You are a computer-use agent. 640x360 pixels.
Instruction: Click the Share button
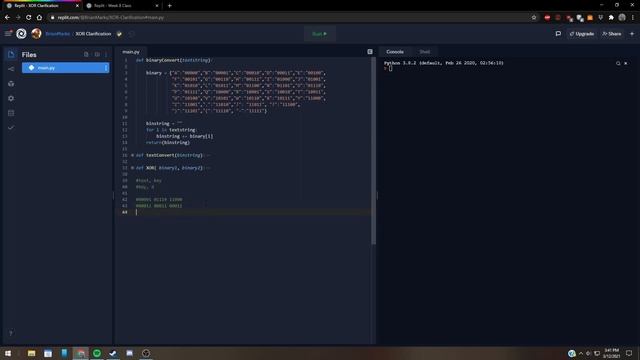click(611, 34)
